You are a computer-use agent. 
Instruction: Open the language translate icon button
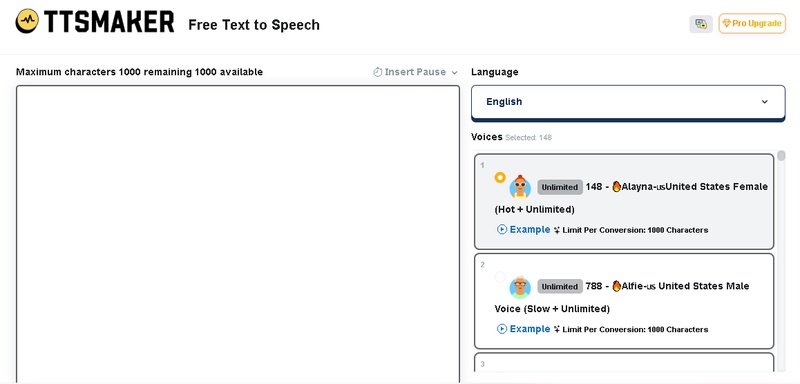[x=701, y=23]
